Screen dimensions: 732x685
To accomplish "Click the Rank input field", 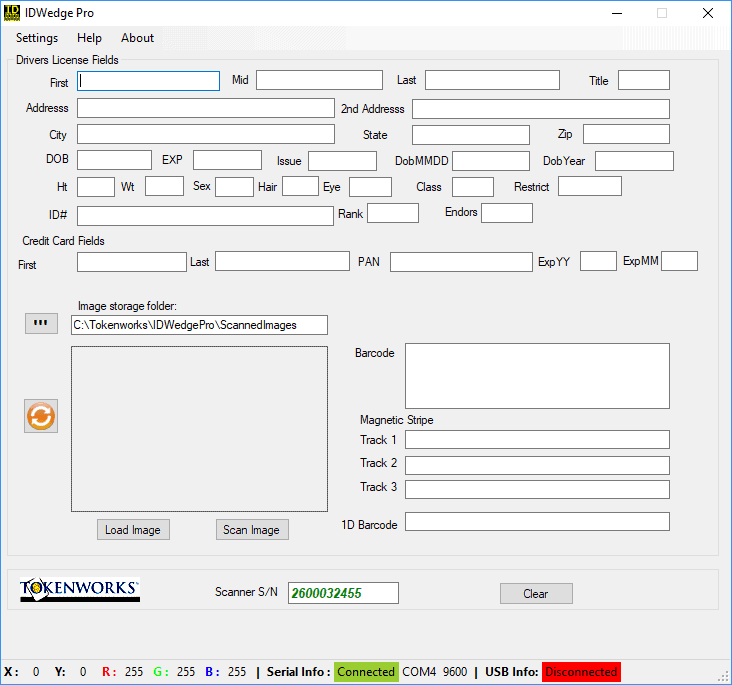I will (x=393, y=213).
